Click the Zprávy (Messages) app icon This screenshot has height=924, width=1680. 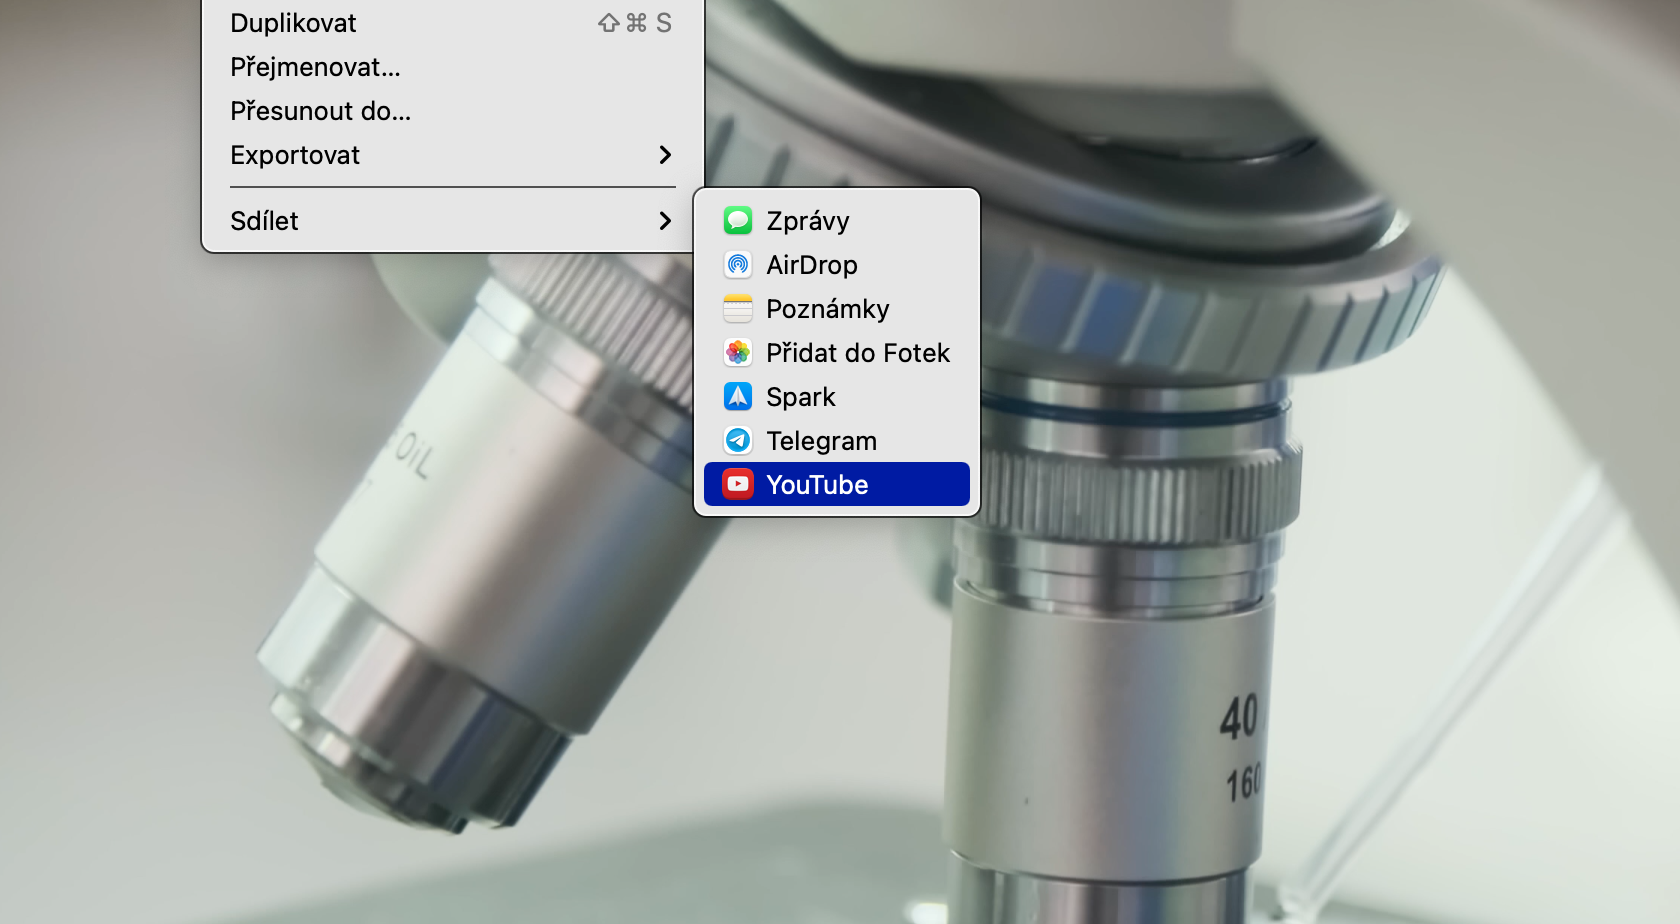(738, 220)
